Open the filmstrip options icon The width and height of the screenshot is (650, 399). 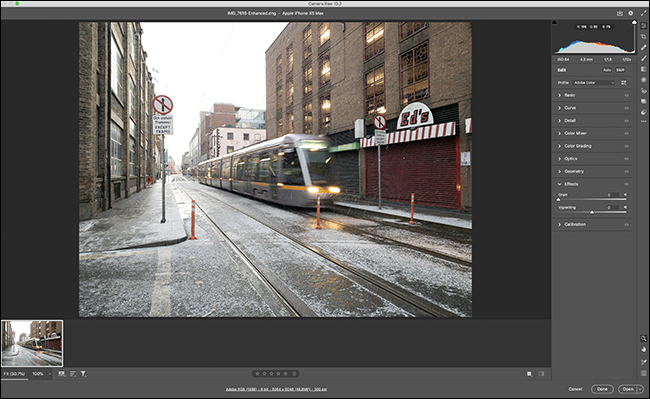point(62,374)
